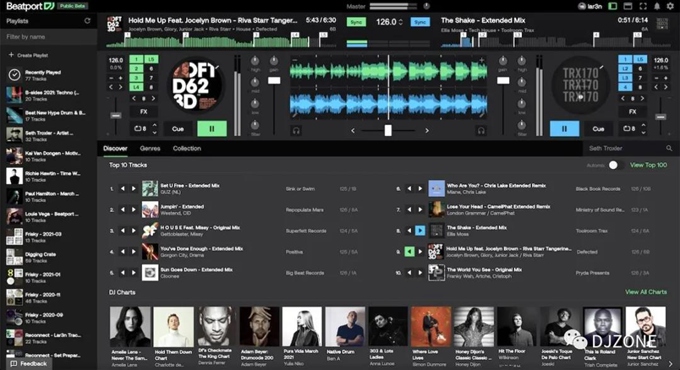This screenshot has width=680, height=370.
Task: Toggle the blue Sync button
Action: pyautogui.click(x=420, y=22)
